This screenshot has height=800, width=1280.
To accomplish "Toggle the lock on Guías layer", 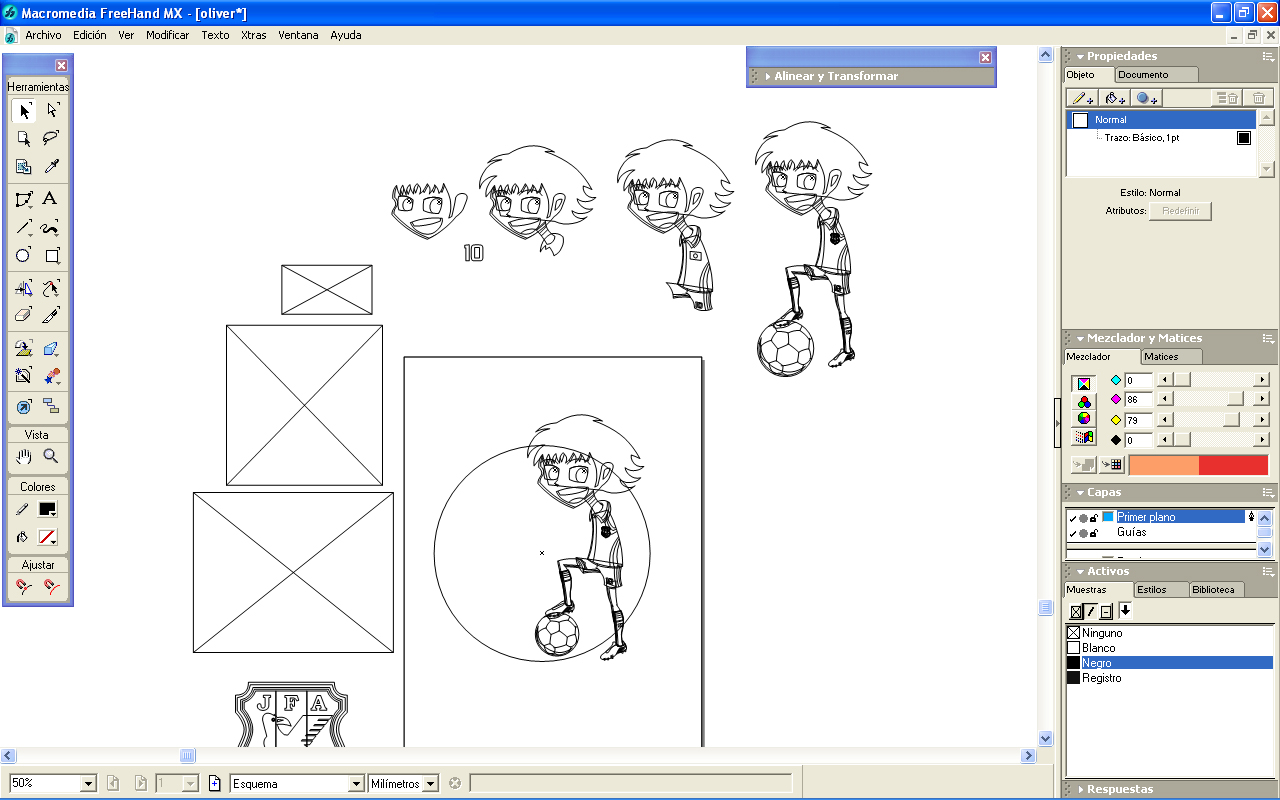I will click(x=1094, y=533).
